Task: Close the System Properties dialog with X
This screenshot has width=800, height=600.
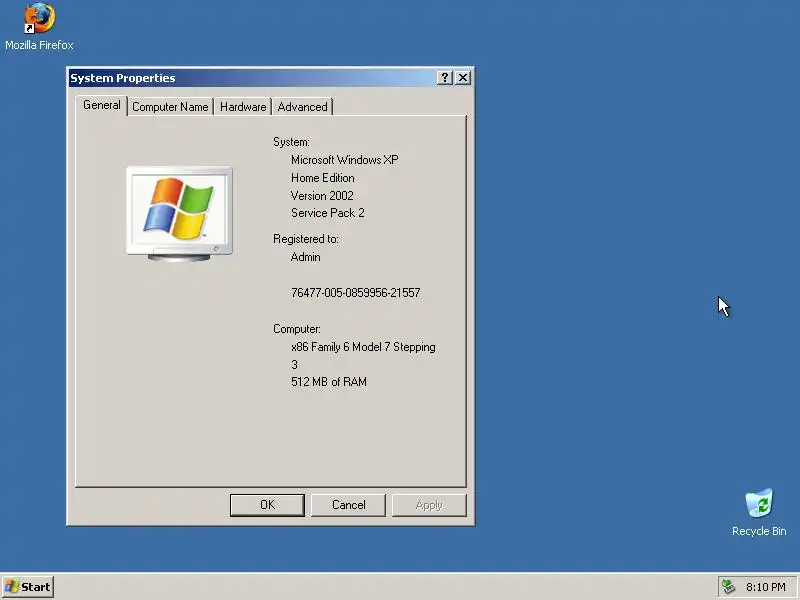Action: [463, 78]
